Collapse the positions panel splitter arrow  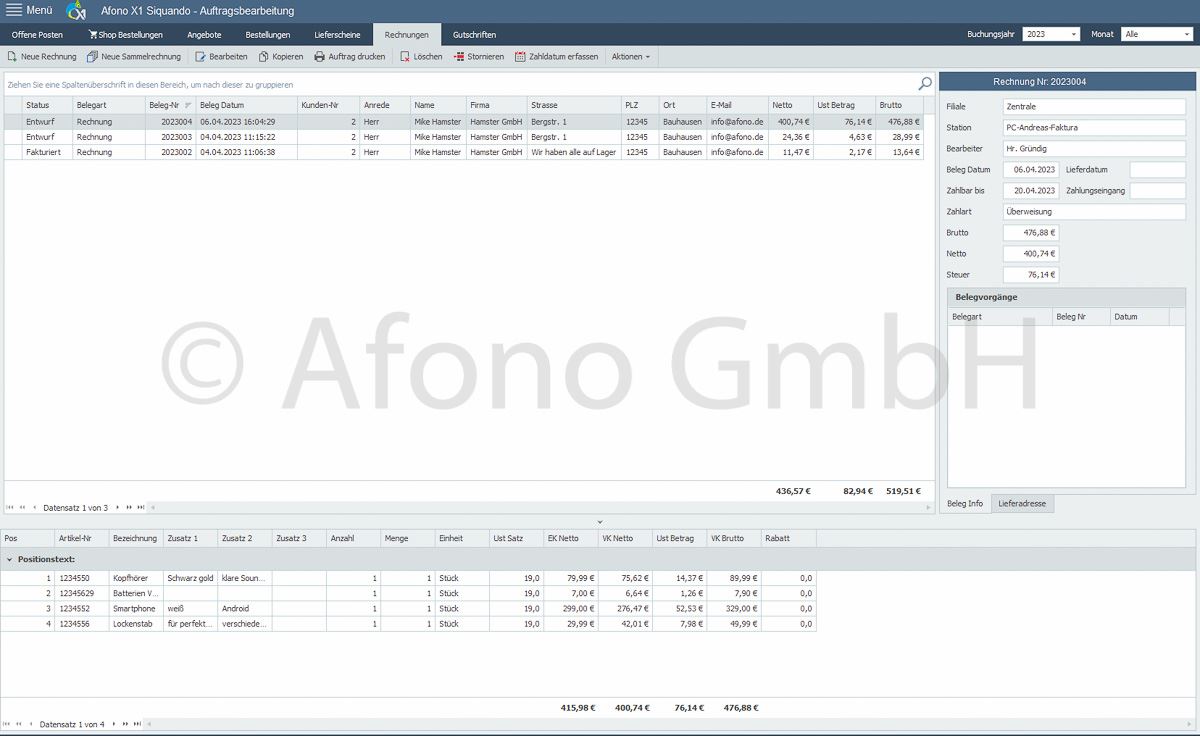point(600,522)
